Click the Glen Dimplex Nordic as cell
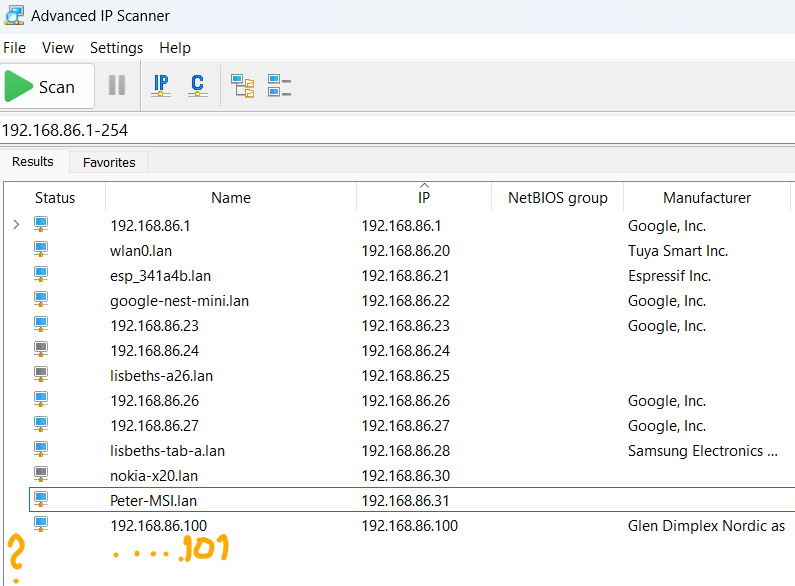The height and width of the screenshot is (586, 795). pyautogui.click(x=706, y=526)
